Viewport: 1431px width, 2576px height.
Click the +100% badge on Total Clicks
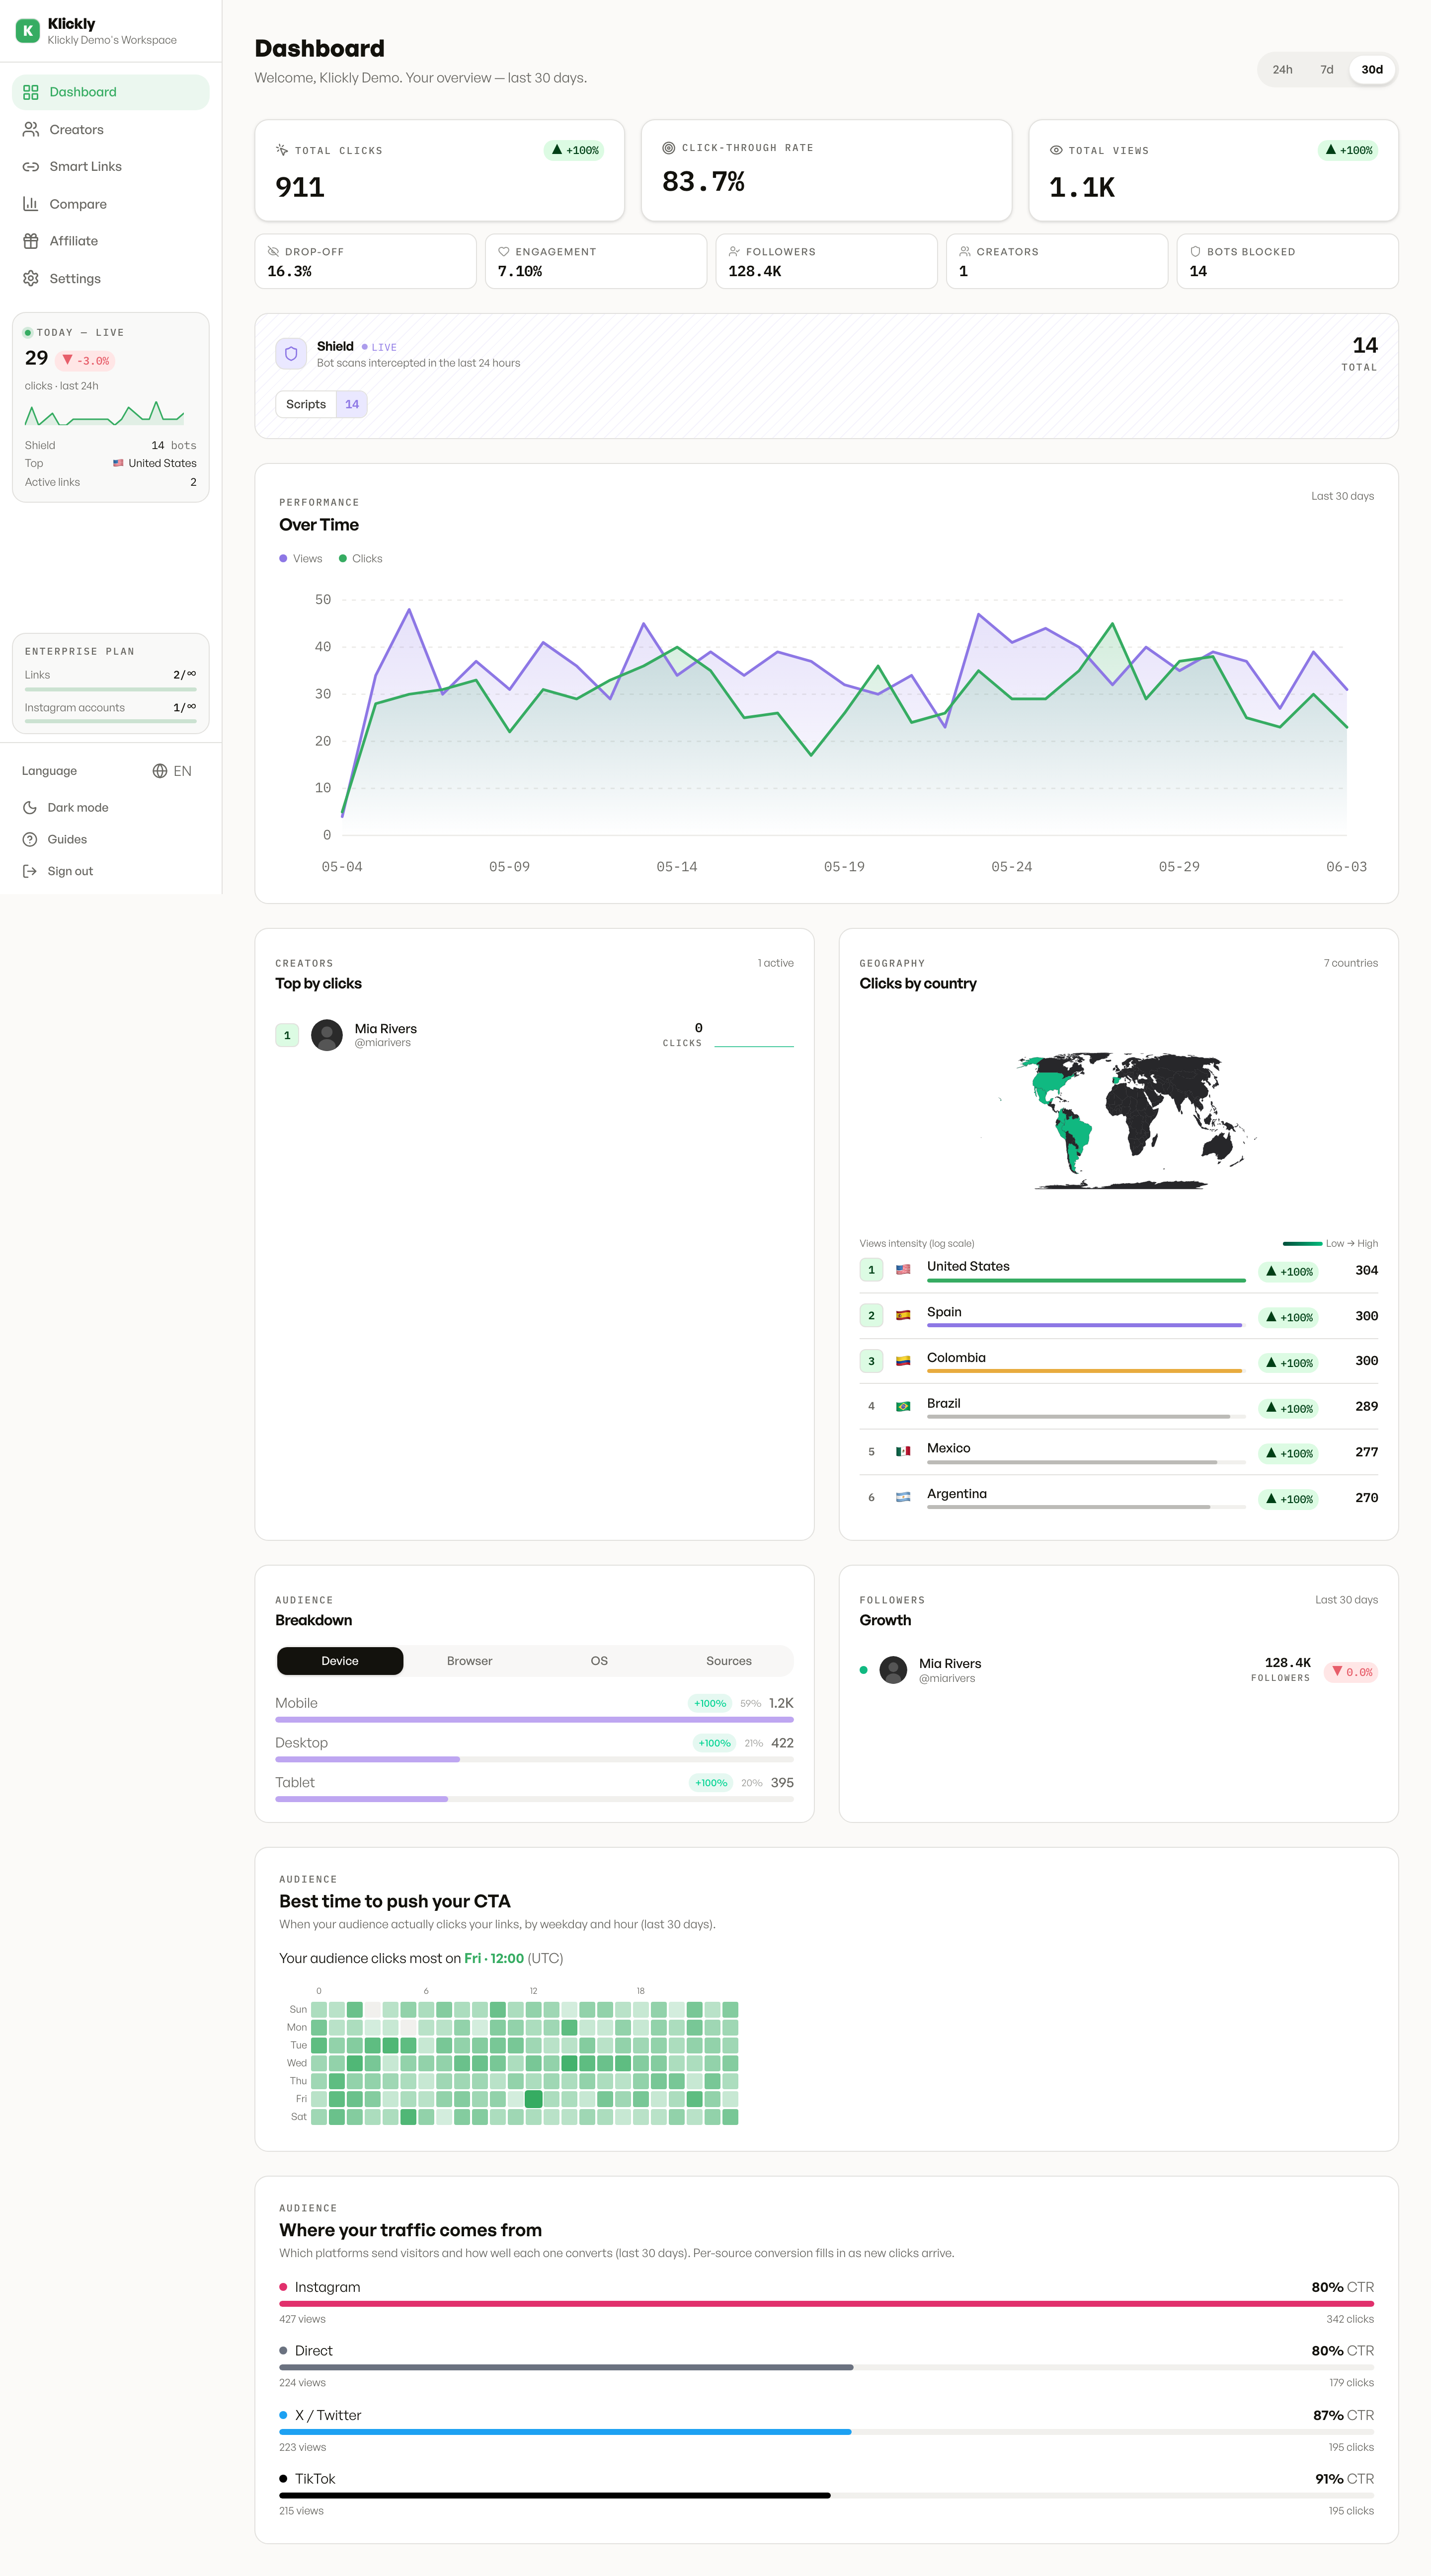click(x=575, y=151)
